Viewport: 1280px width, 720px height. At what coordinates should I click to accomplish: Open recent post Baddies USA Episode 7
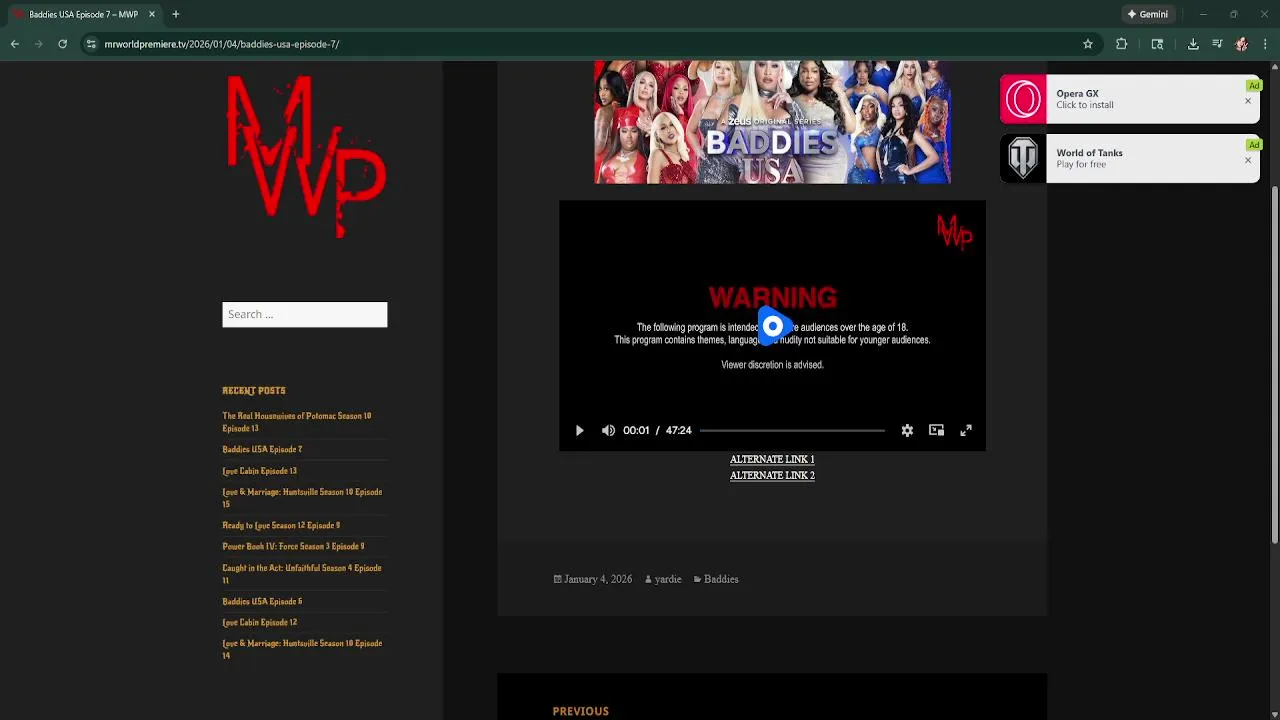[x=262, y=449]
